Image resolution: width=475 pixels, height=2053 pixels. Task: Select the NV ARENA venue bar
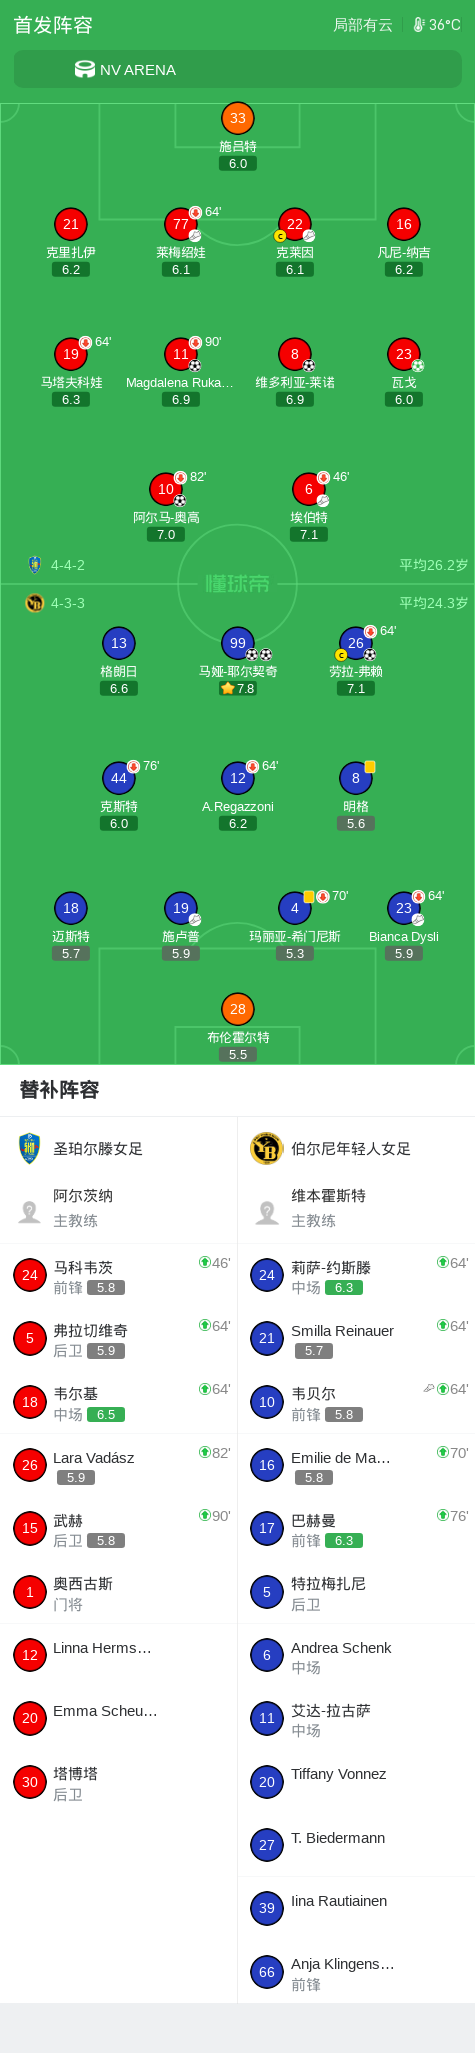coord(238,70)
